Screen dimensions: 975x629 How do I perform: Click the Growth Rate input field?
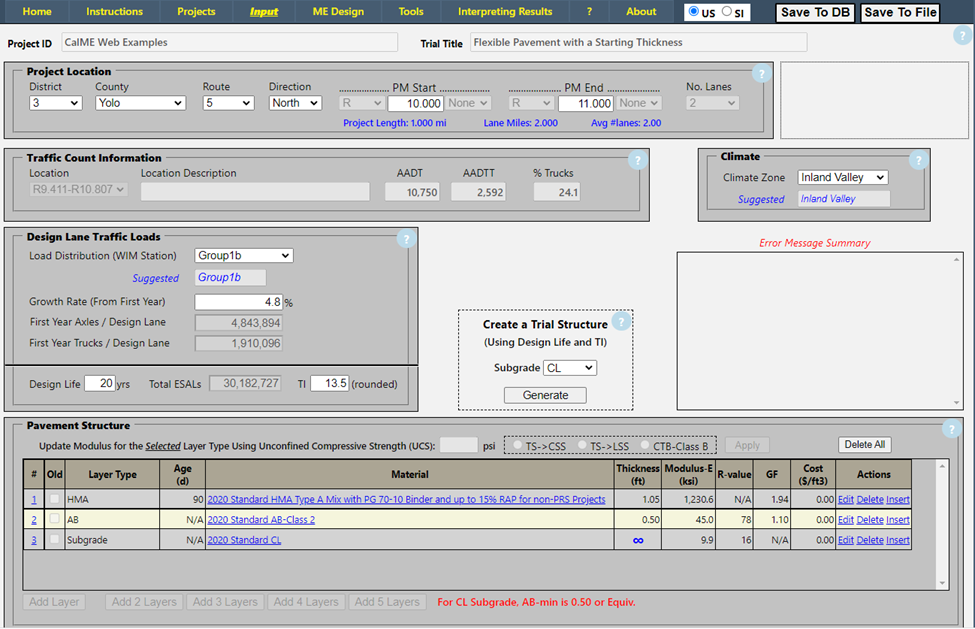tap(238, 302)
